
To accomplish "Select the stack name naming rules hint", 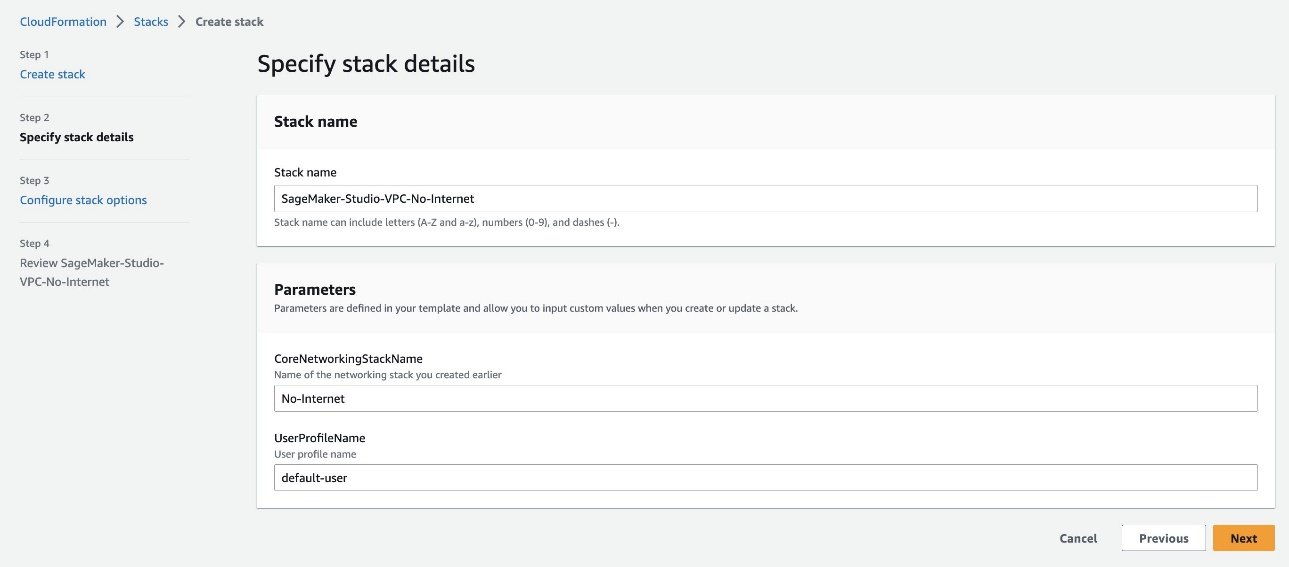I will [447, 222].
